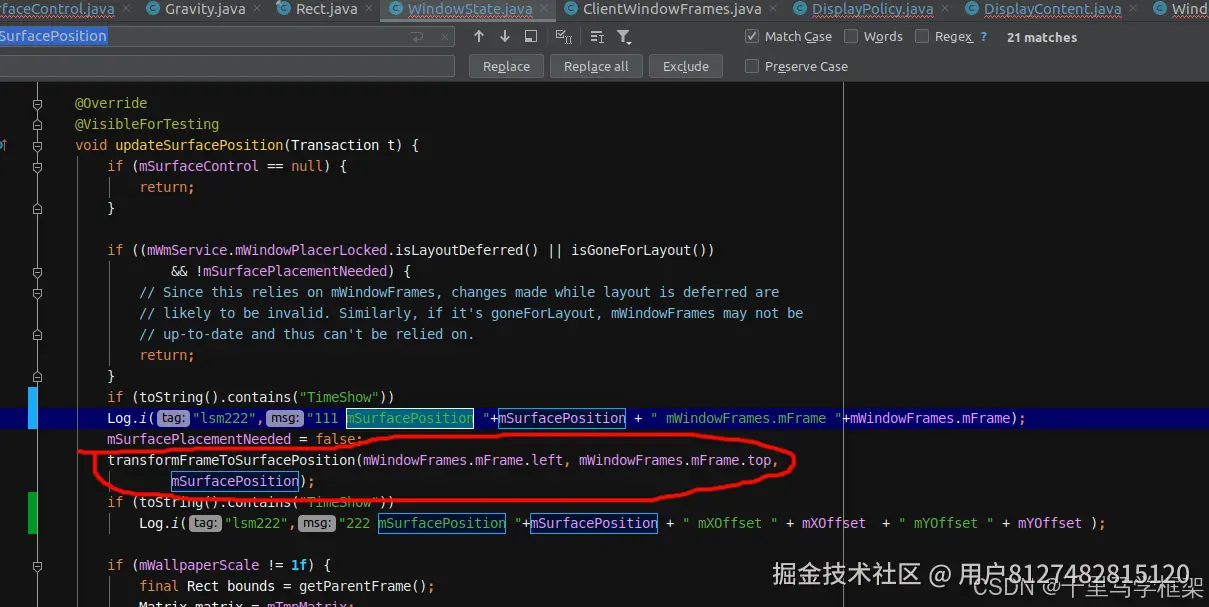Collapse the updateSurfacePosition method fold marker
Screen dimensions: 1209x607
(x=37, y=145)
